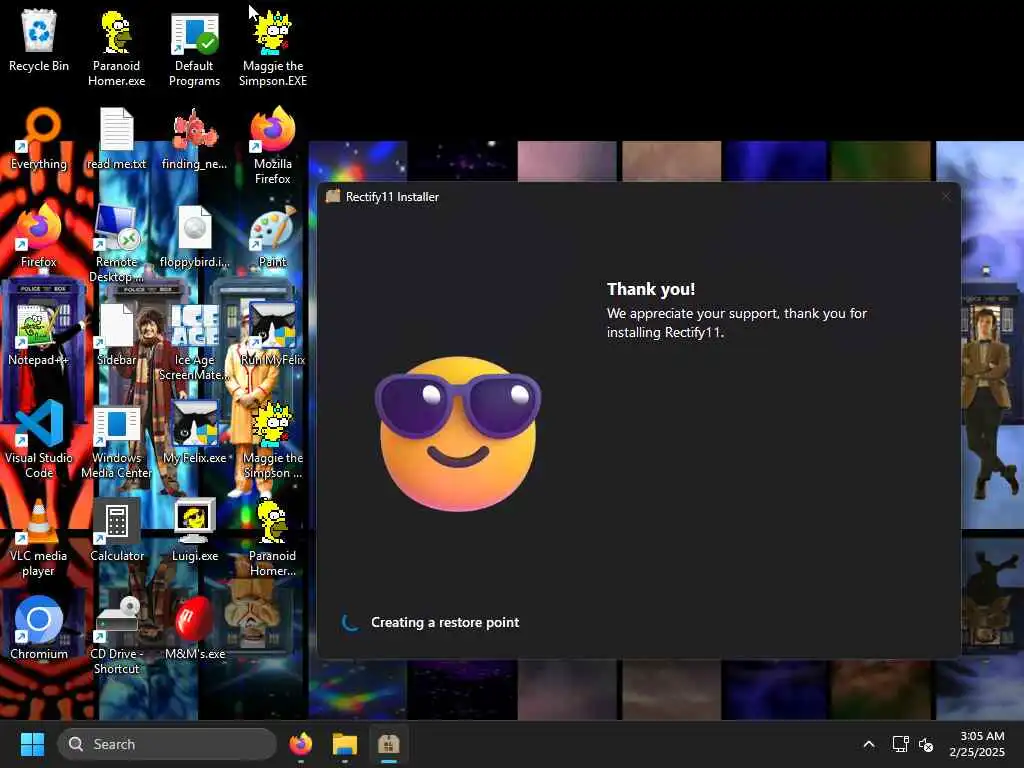Open the muted volume tray icon
The width and height of the screenshot is (1024, 768).
tap(926, 744)
